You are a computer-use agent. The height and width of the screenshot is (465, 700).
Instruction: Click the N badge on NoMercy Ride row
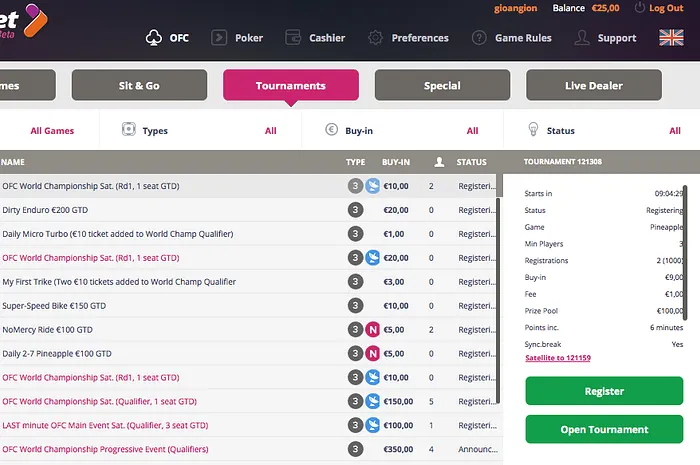372,329
